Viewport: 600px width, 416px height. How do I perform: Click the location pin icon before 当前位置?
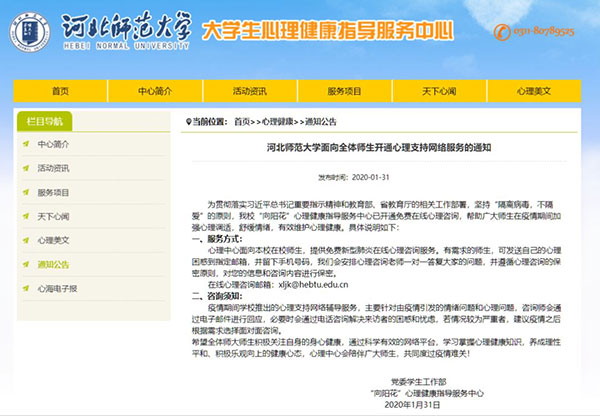184,122
